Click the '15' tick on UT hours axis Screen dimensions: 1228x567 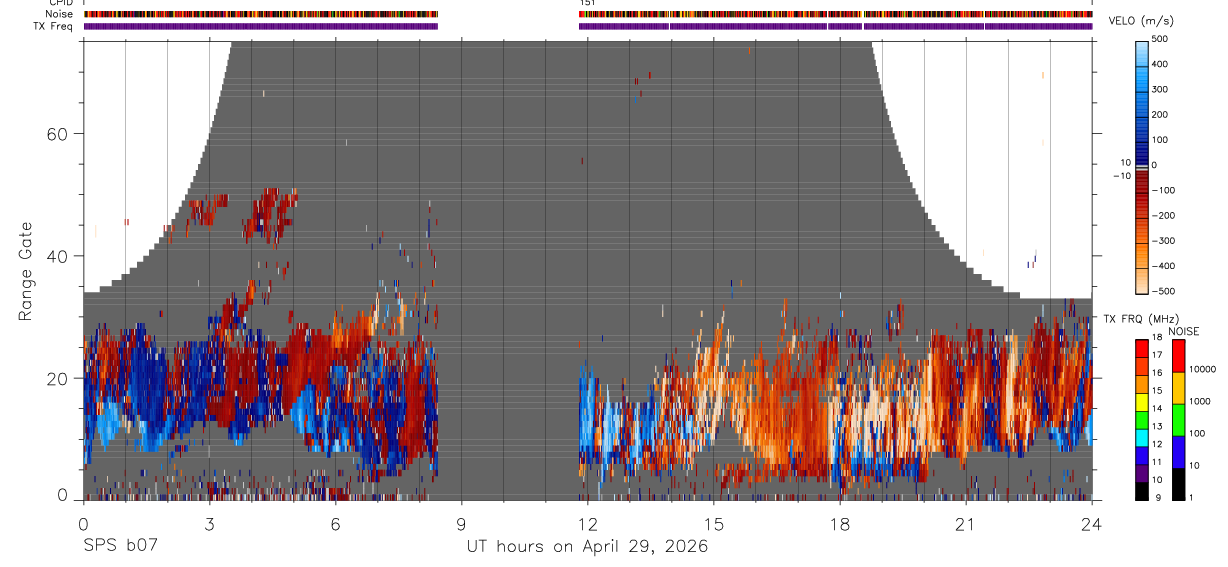point(714,524)
